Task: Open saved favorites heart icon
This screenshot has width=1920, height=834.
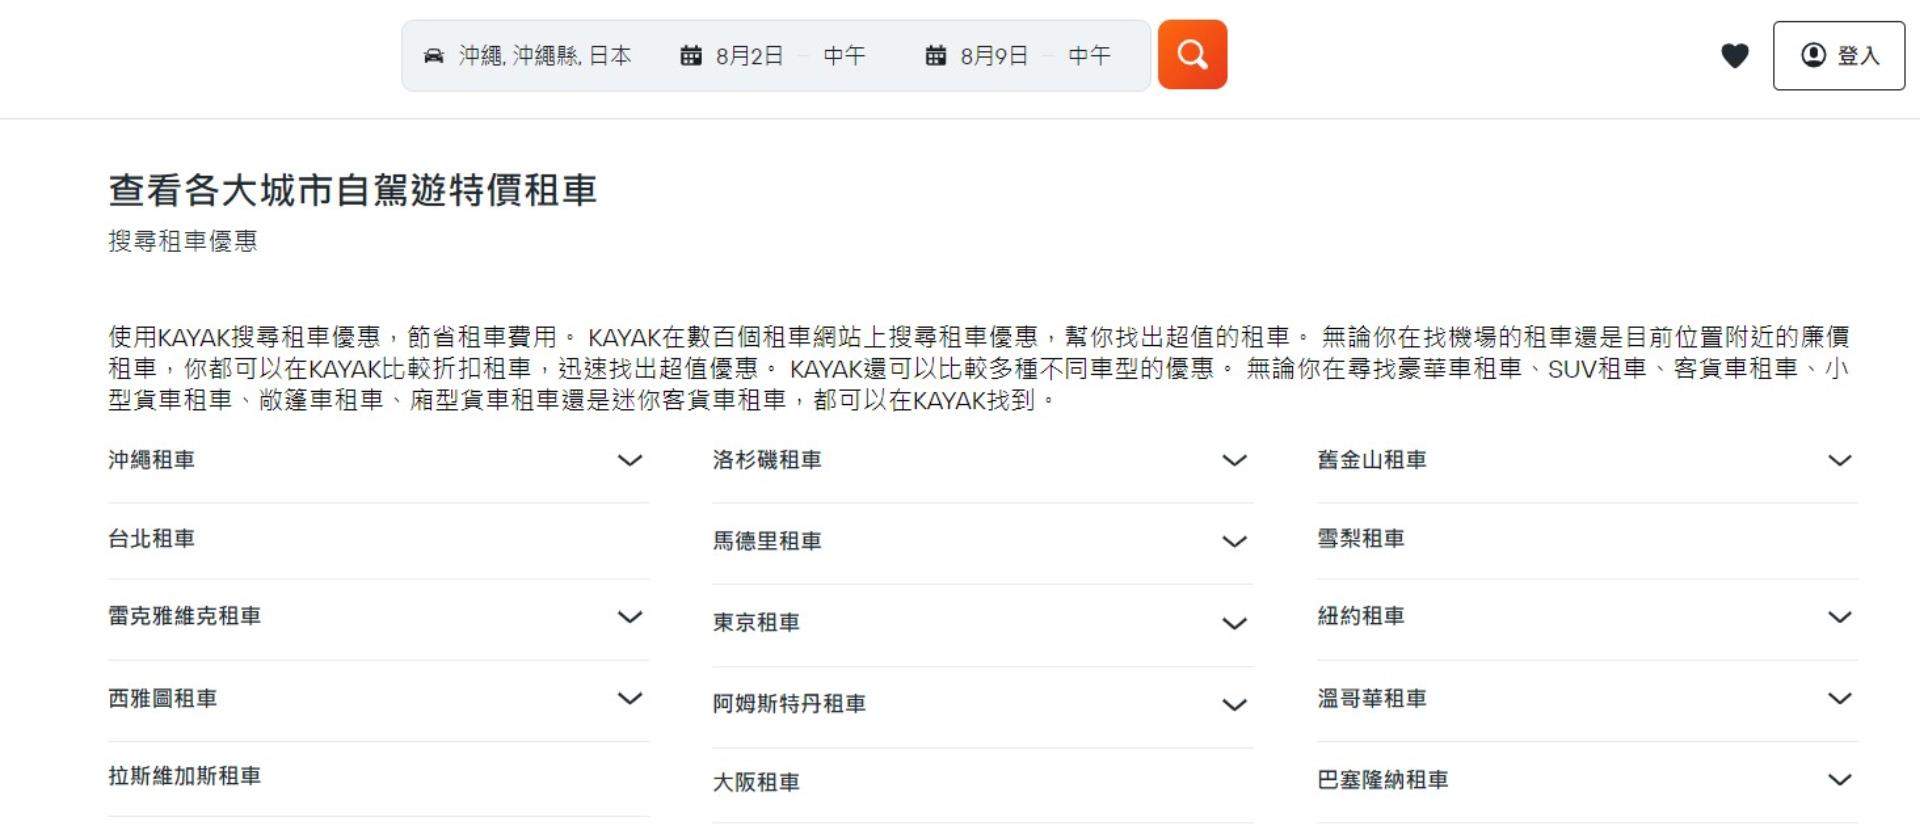Action: (1735, 56)
